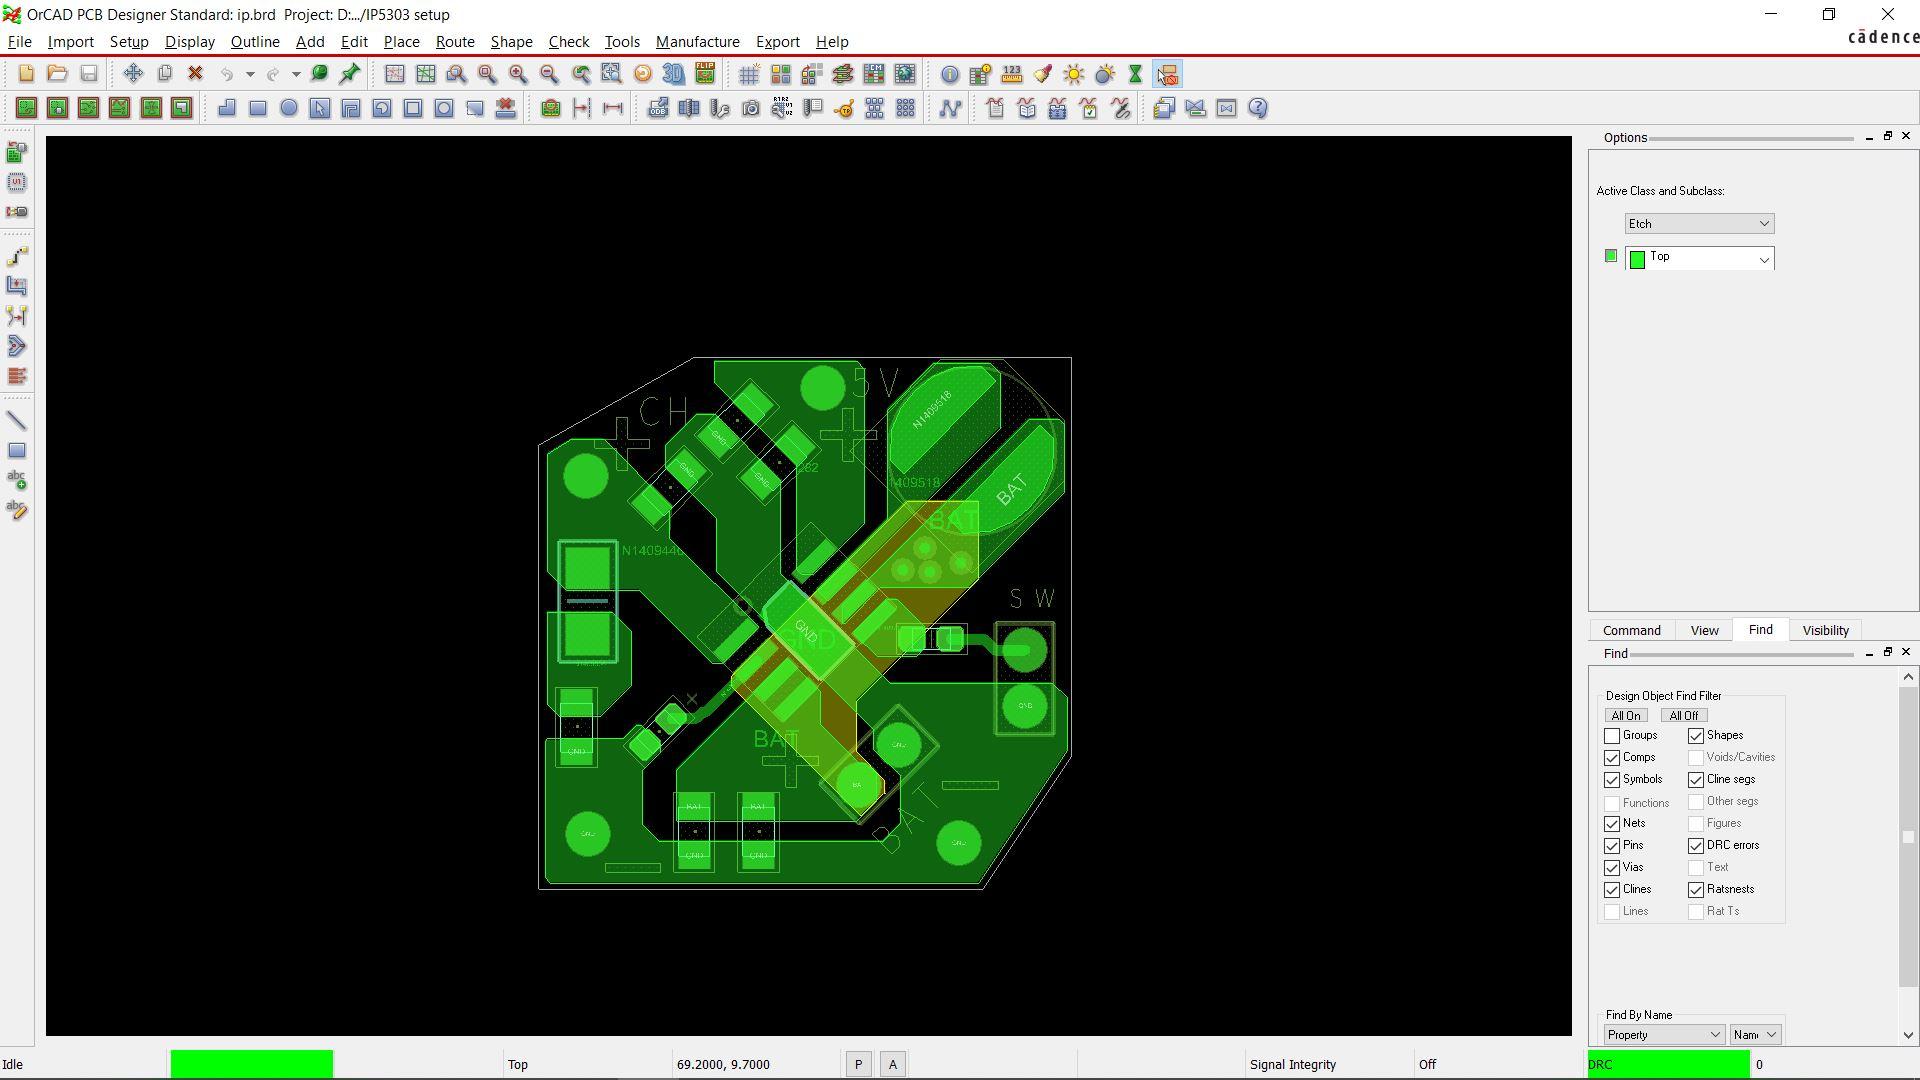Expand the Find By Name Property dropdown
Image resolution: width=1920 pixels, height=1080 pixels.
[x=1664, y=1035]
